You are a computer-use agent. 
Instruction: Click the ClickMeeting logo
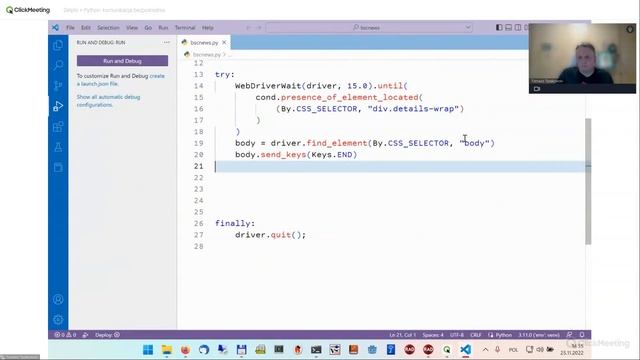(x=28, y=10)
